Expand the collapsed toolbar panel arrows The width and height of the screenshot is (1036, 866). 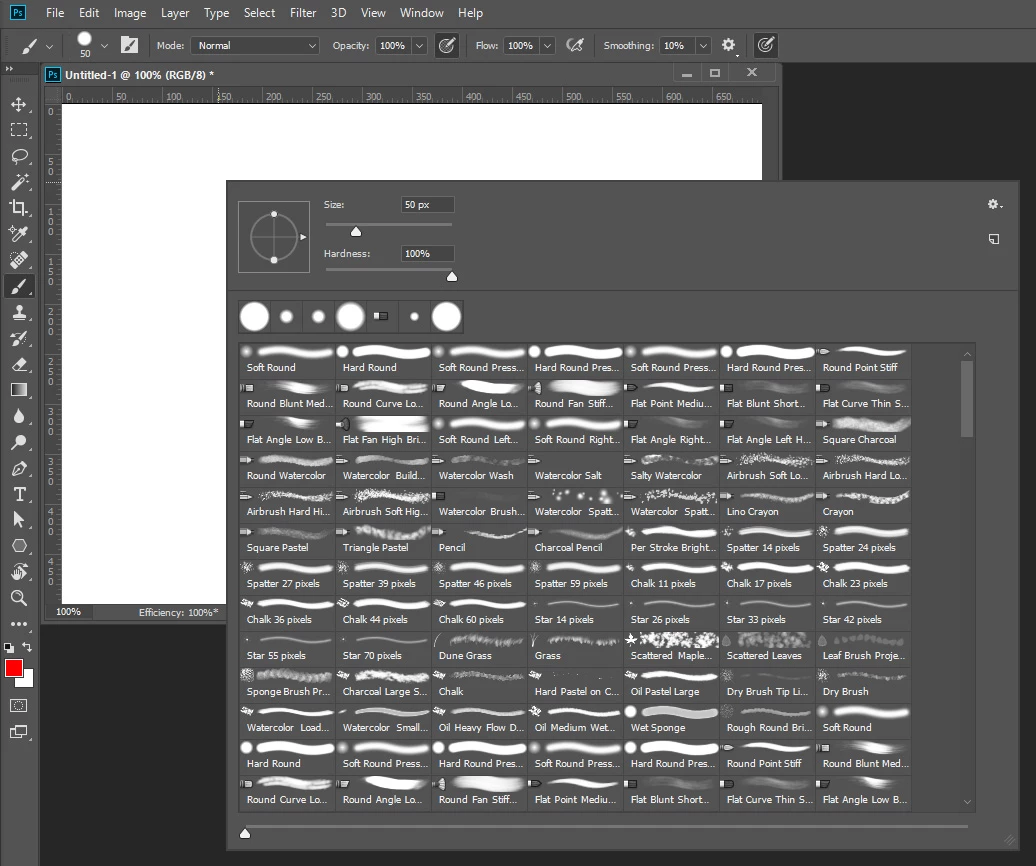(9, 68)
